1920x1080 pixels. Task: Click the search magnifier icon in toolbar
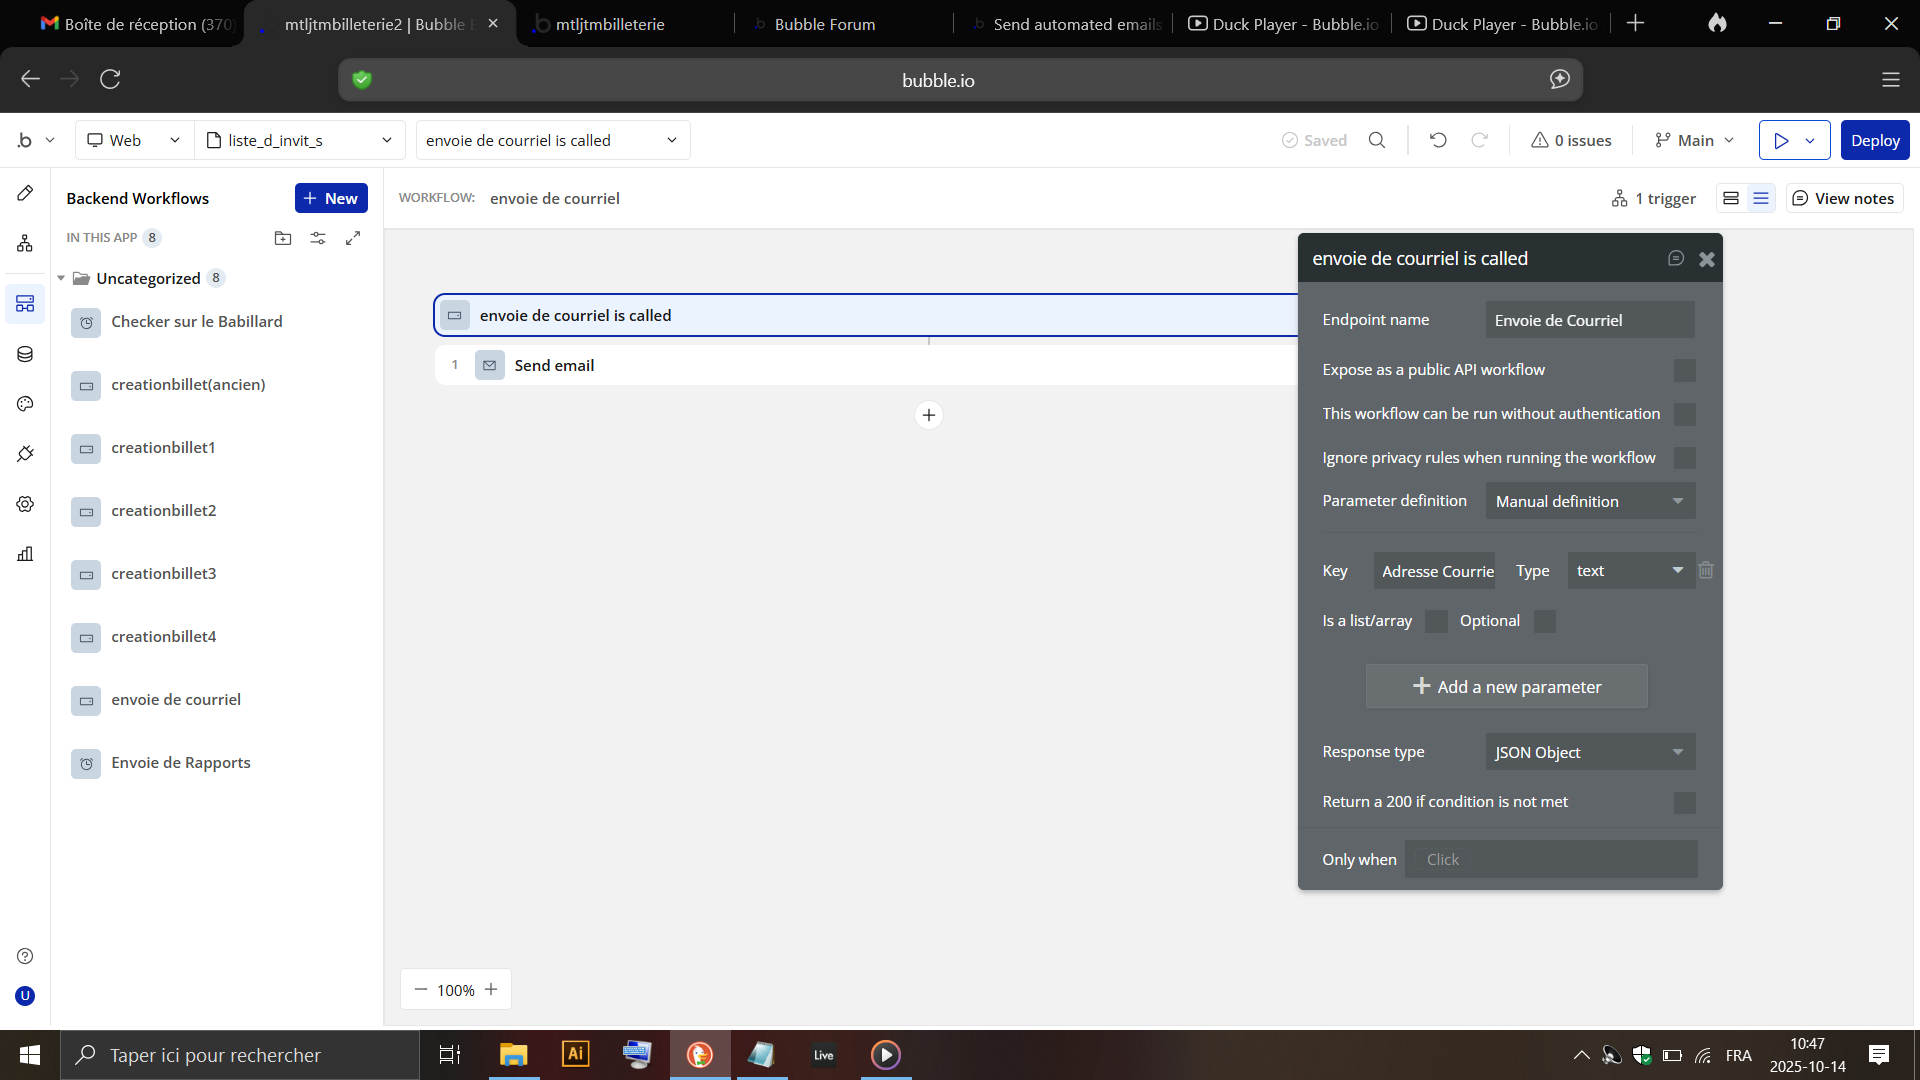(x=1377, y=140)
